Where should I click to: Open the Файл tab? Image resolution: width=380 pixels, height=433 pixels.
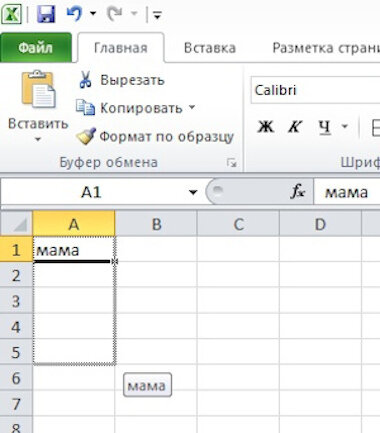[35, 48]
